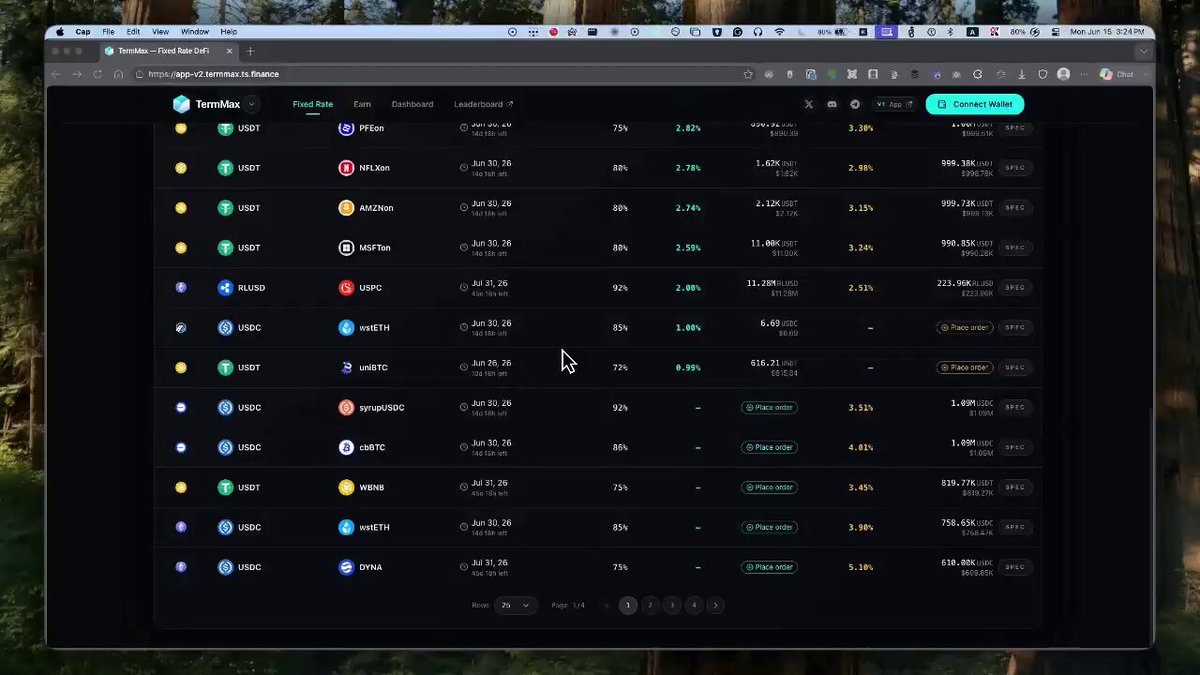1200x675 pixels.
Task: Open the Discord icon in the header
Action: 832,104
